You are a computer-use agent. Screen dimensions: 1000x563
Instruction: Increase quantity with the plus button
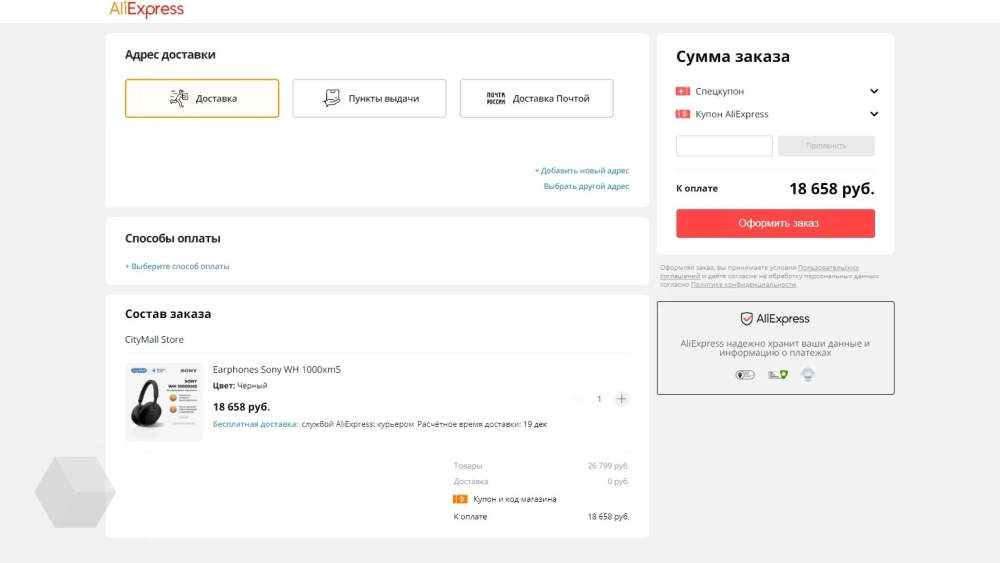pyautogui.click(x=622, y=399)
